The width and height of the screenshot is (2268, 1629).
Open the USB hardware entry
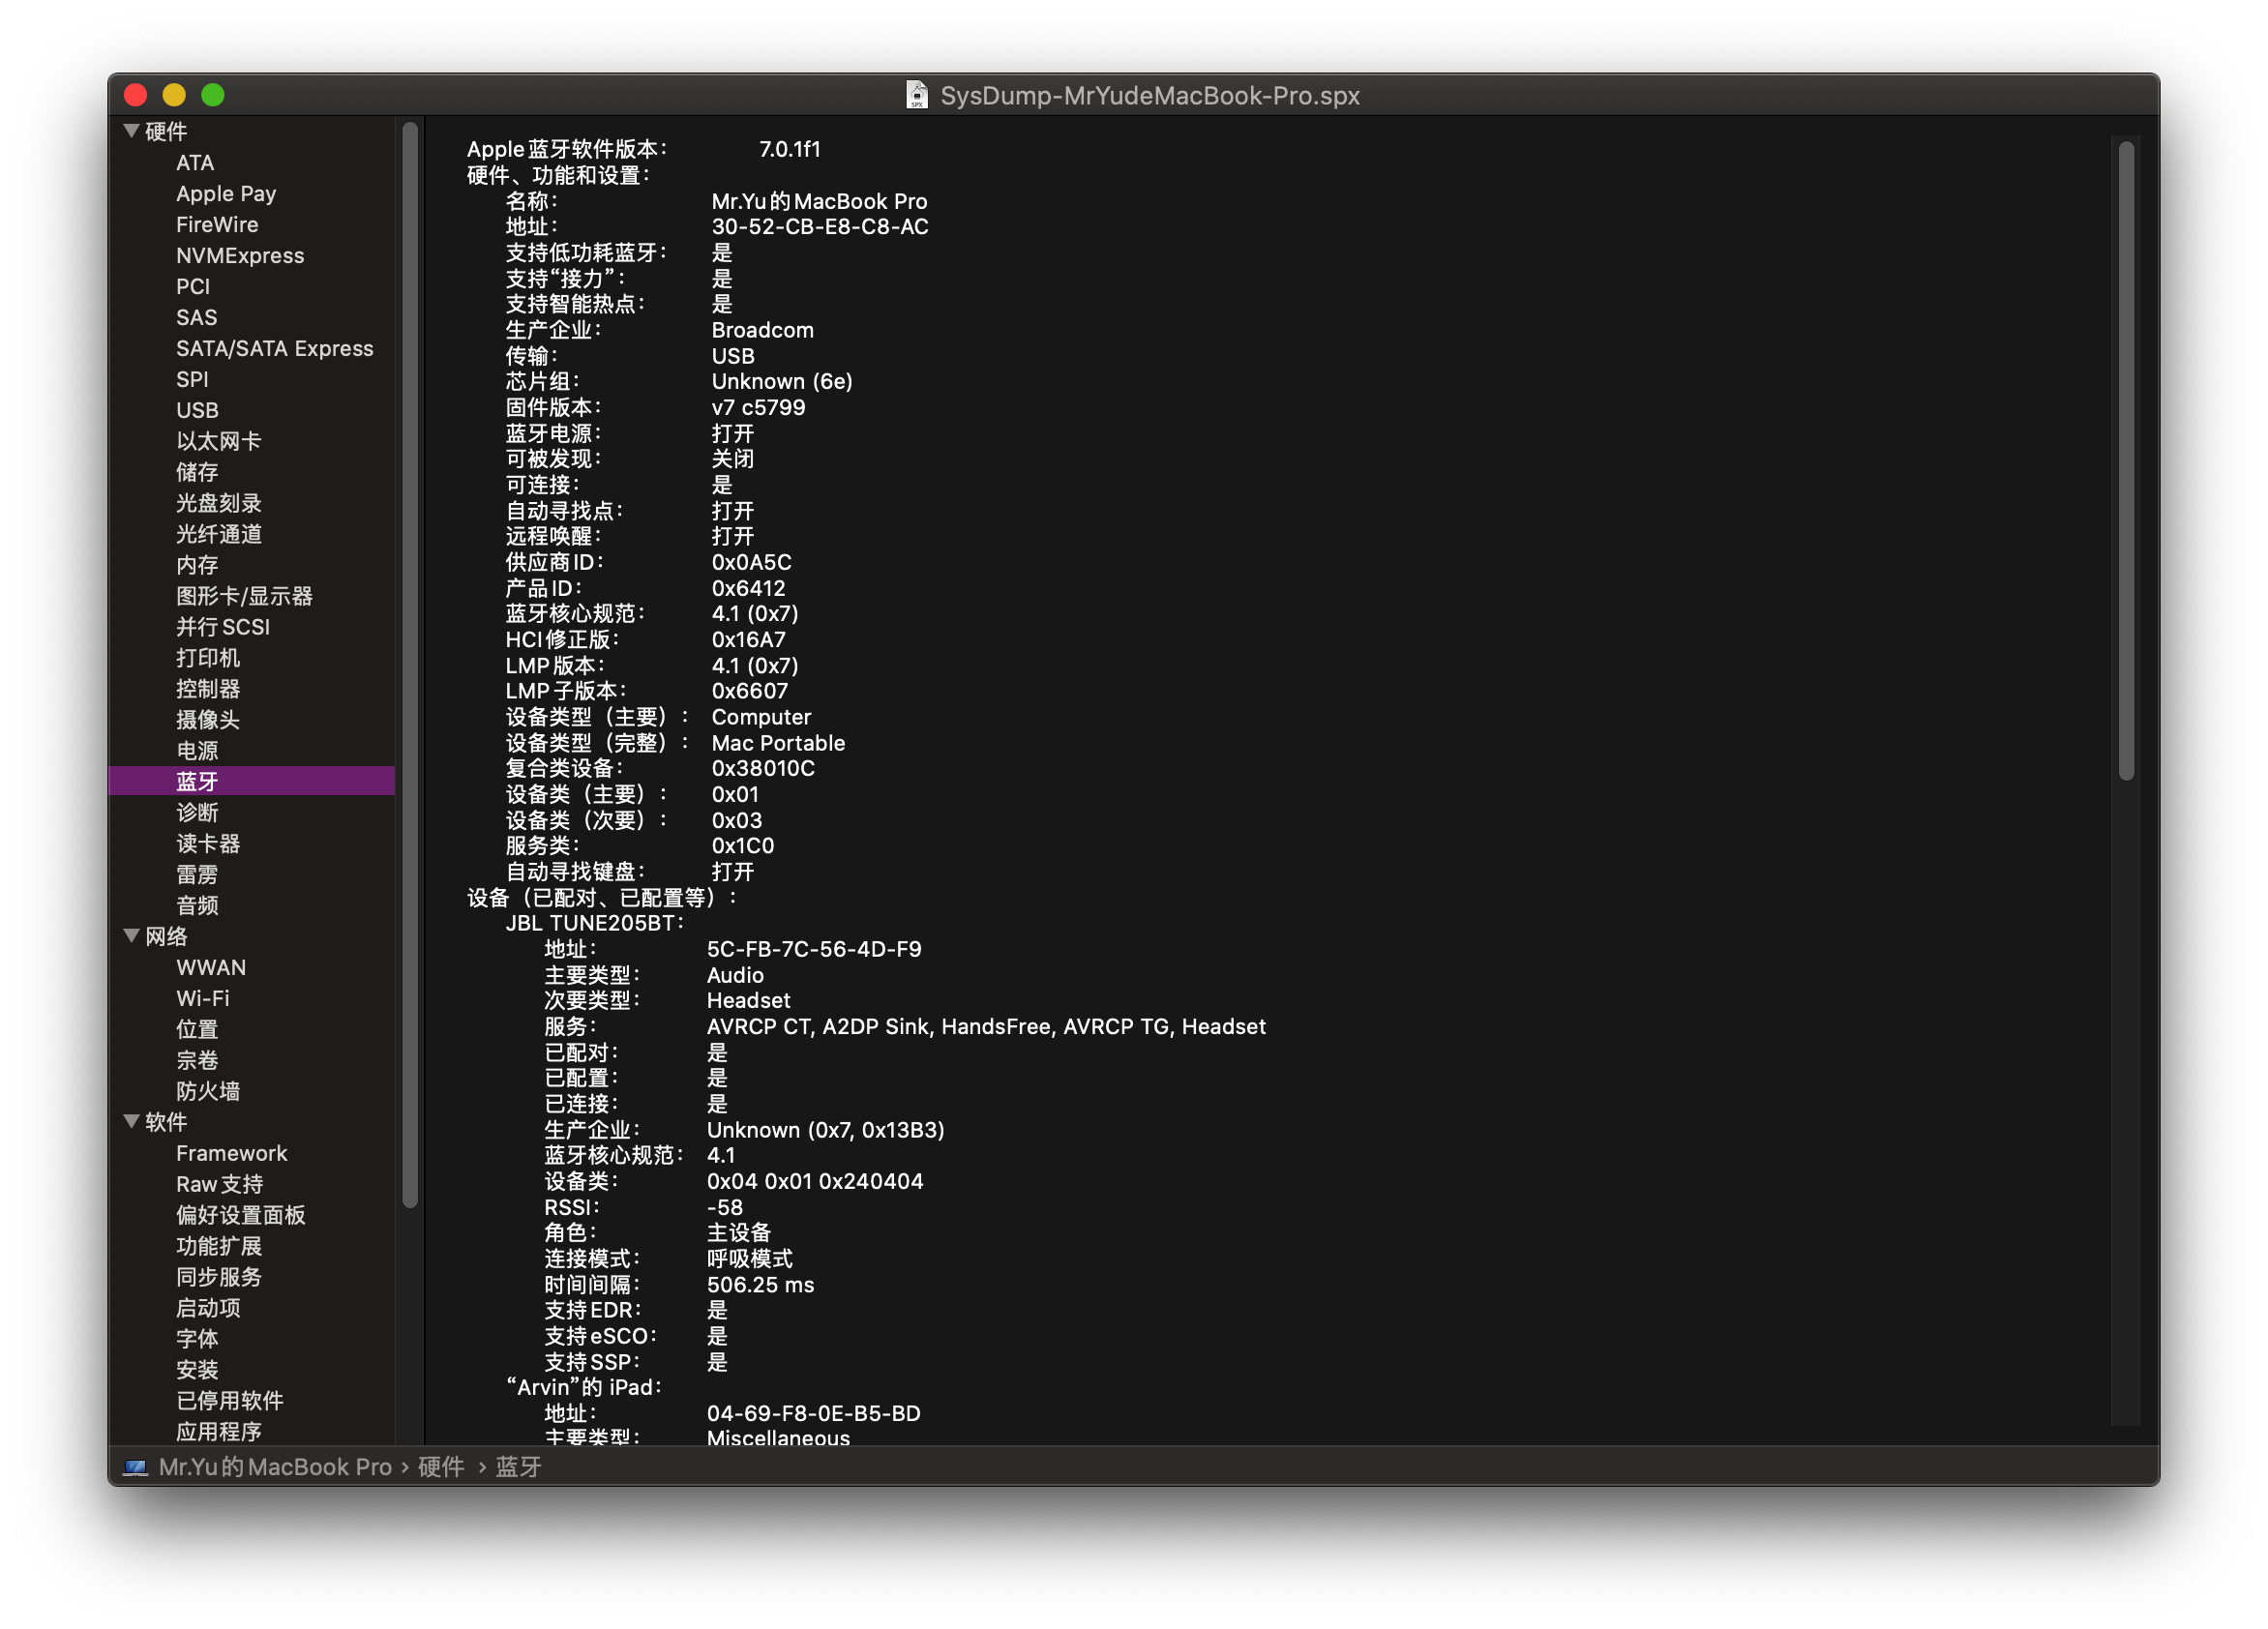click(x=197, y=410)
